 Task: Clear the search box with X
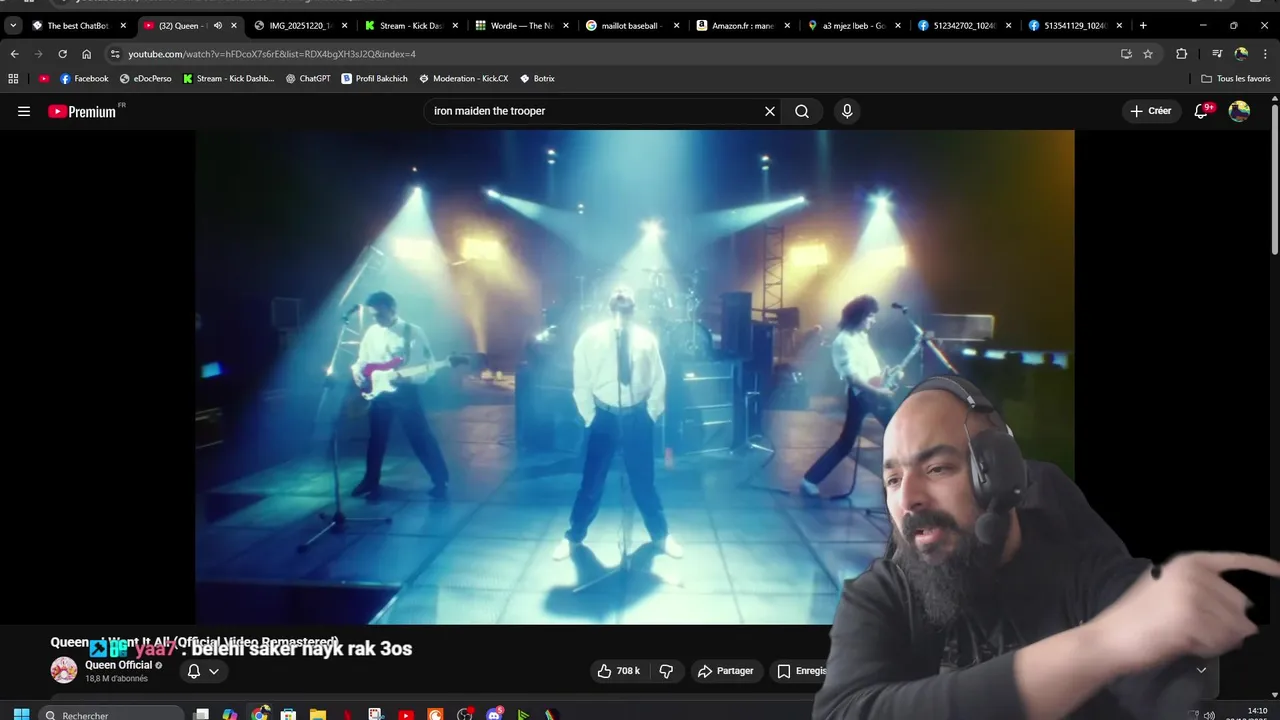tap(770, 111)
